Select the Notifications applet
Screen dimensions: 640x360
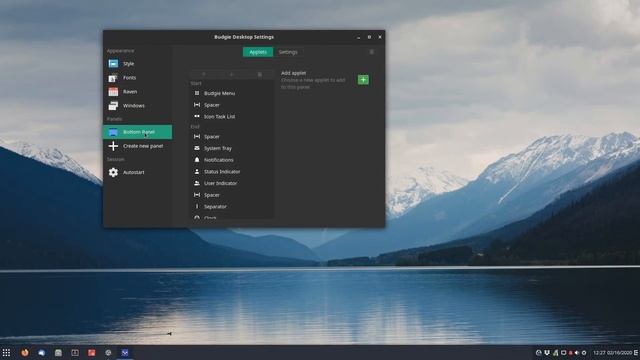[x=232, y=160]
